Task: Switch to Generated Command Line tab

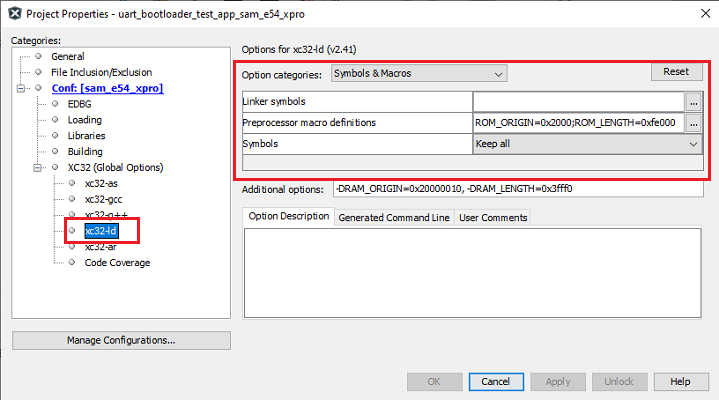Action: tap(394, 217)
